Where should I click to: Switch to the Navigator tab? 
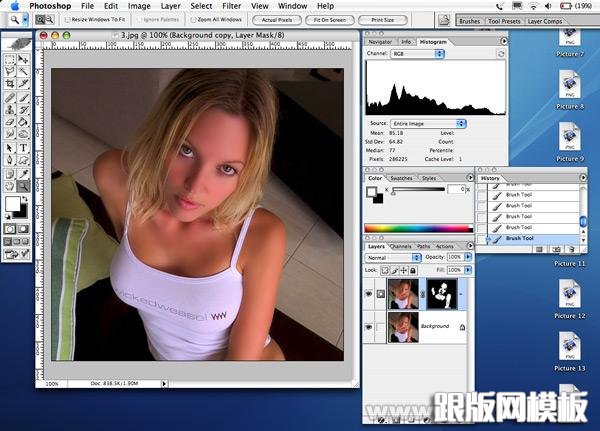(x=380, y=42)
